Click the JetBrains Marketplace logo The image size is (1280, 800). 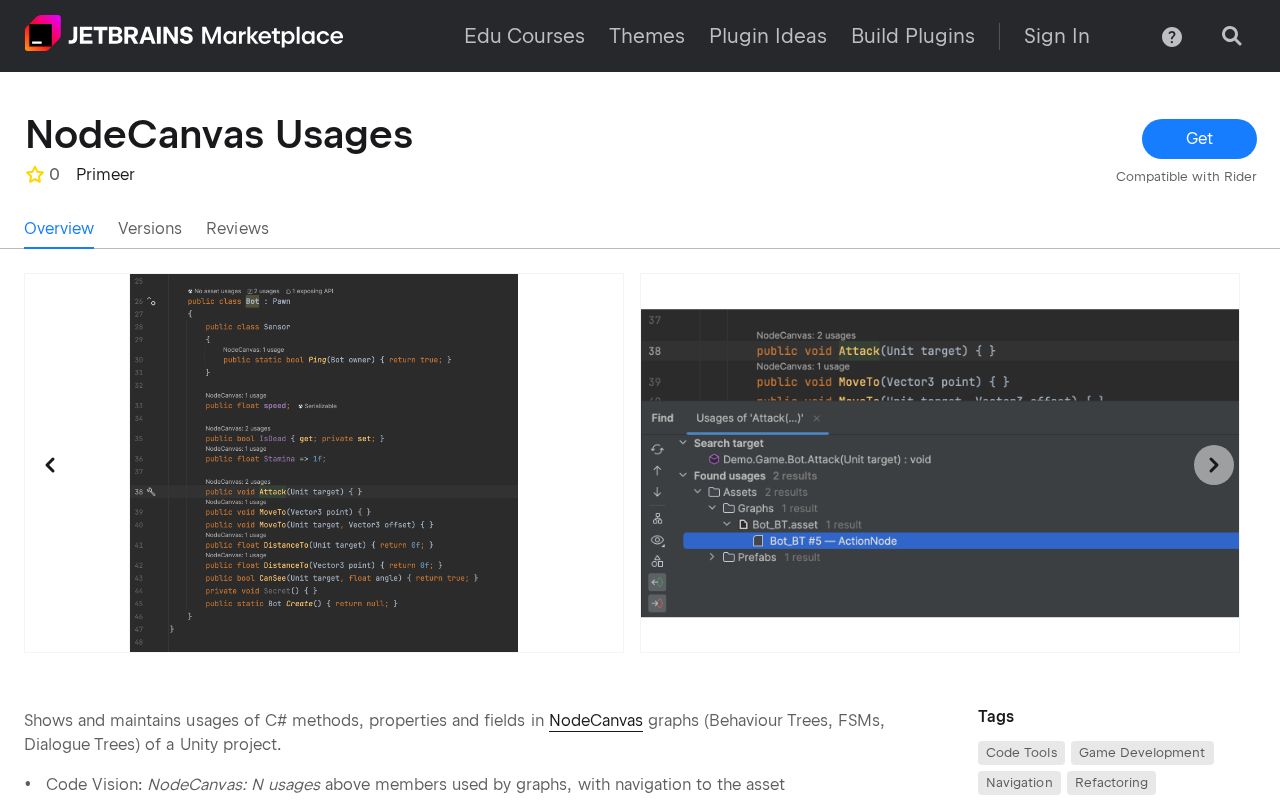coord(184,35)
